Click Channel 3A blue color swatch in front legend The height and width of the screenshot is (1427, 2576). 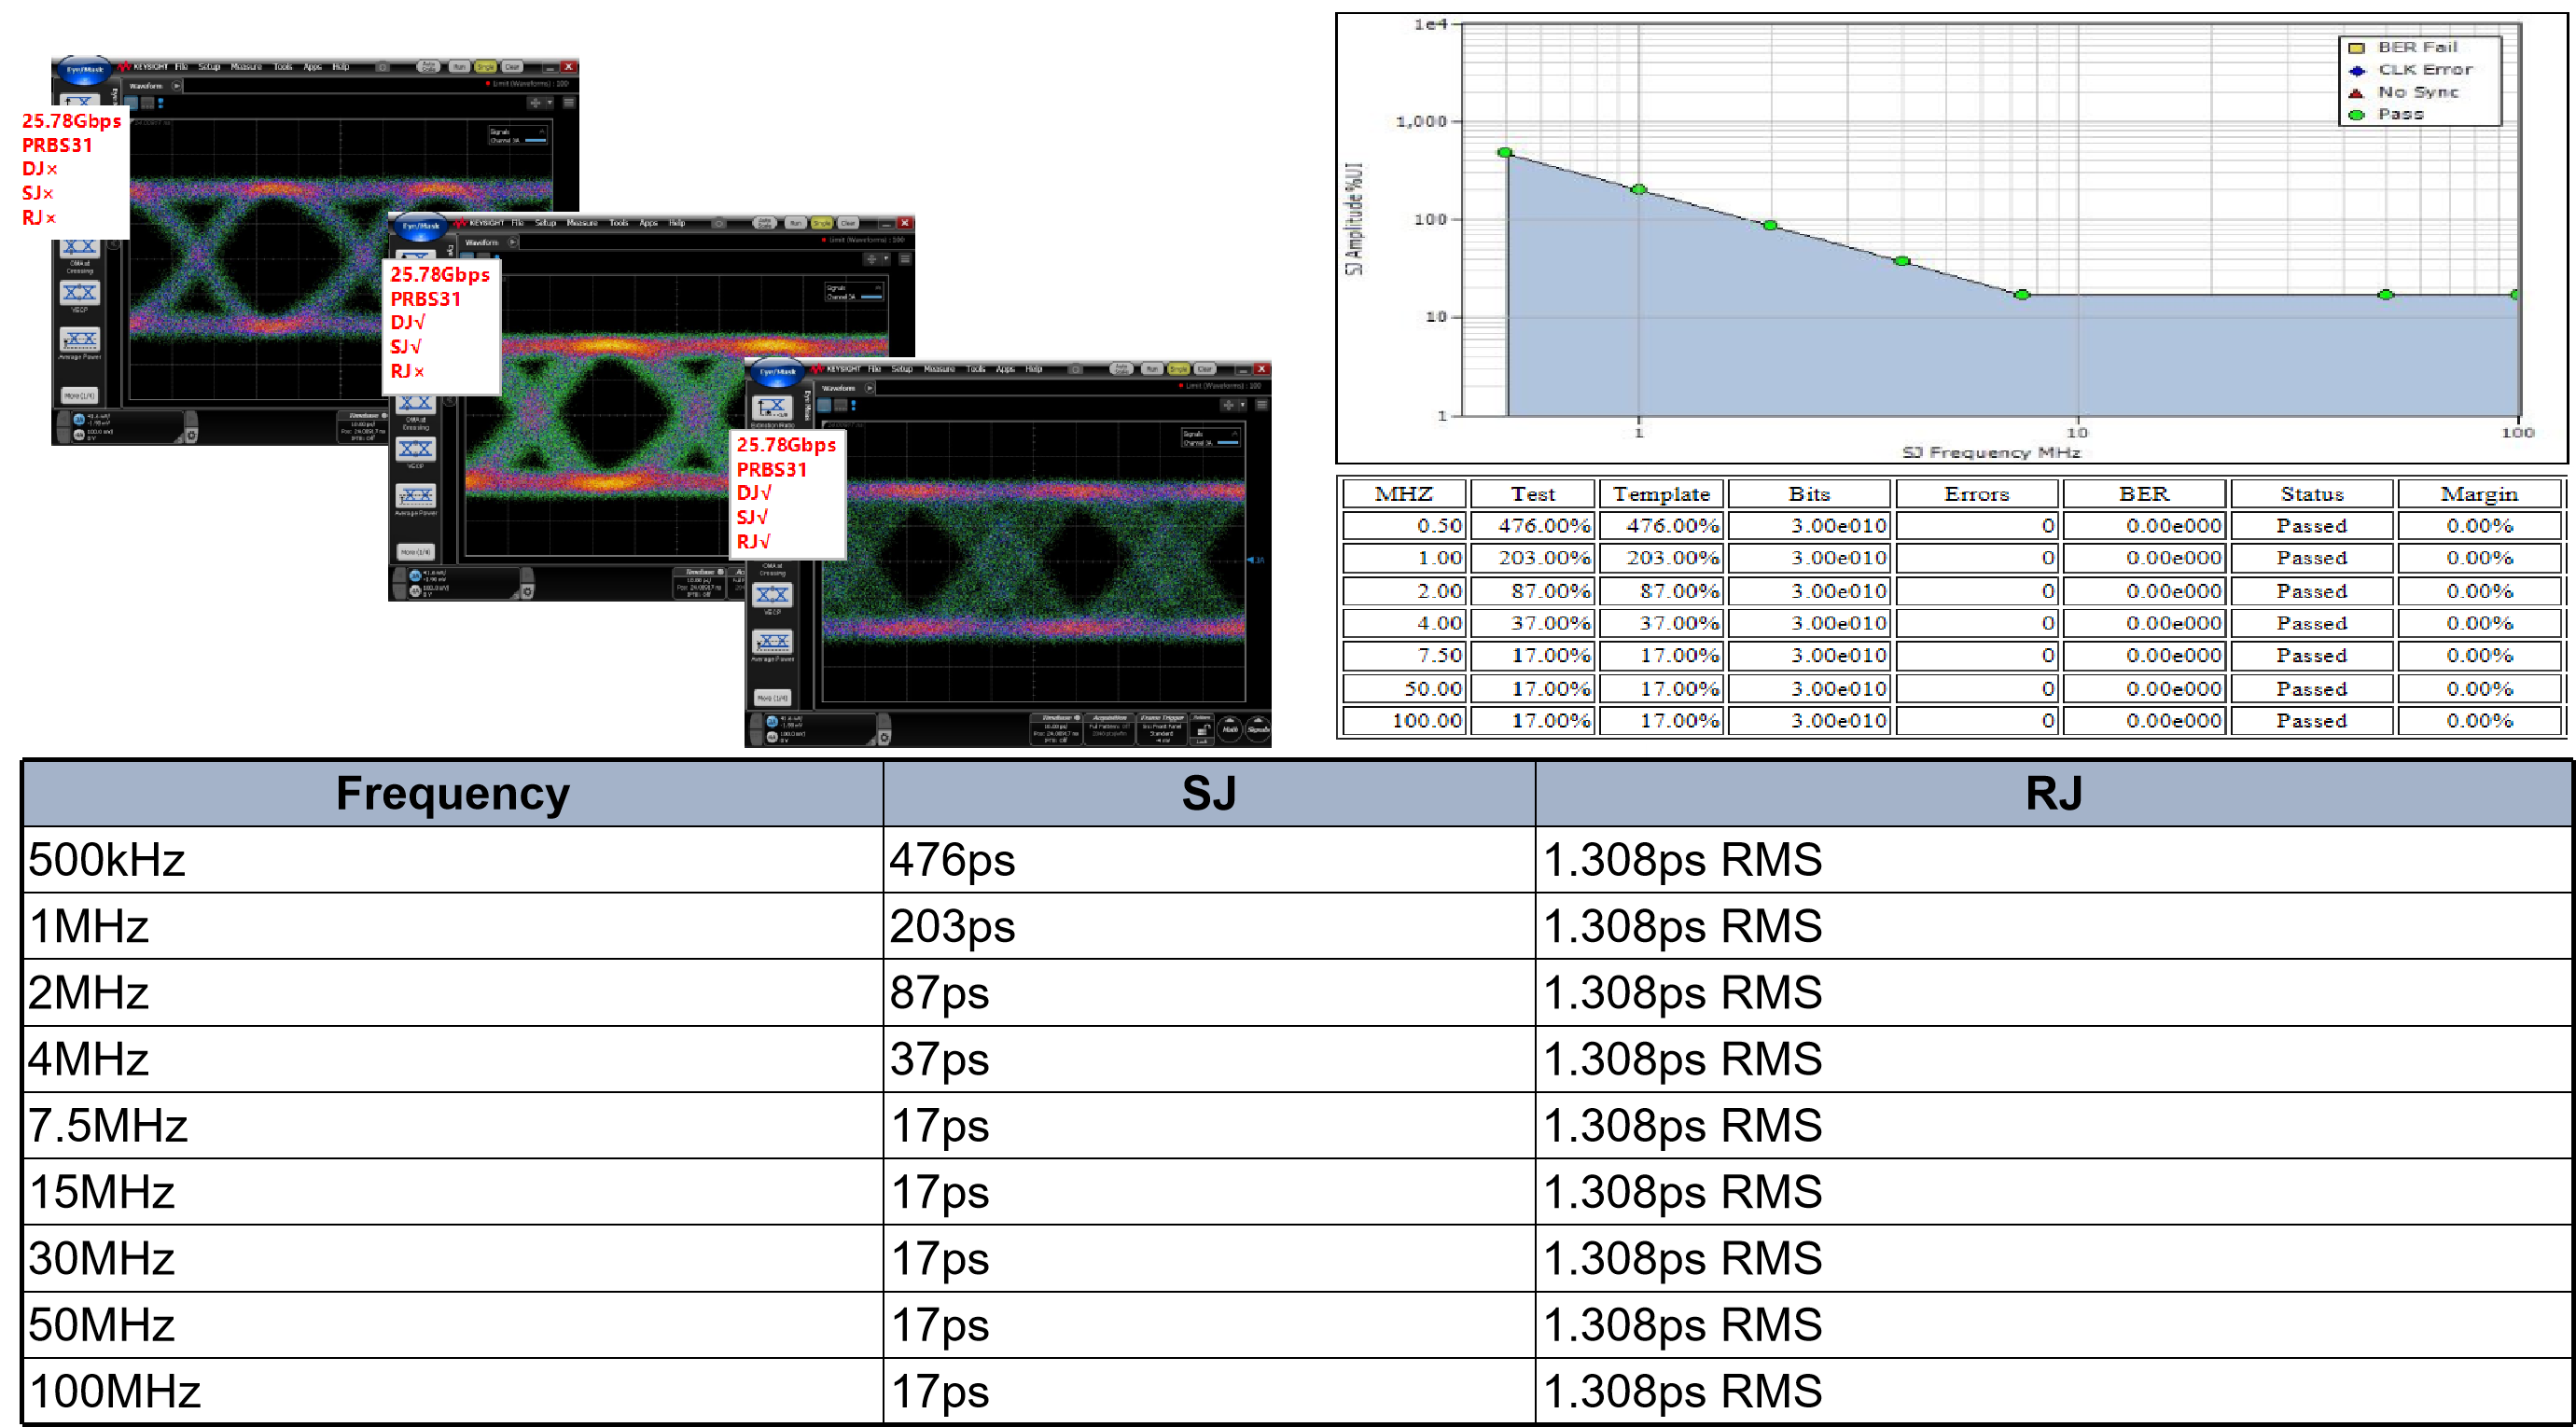1228,442
